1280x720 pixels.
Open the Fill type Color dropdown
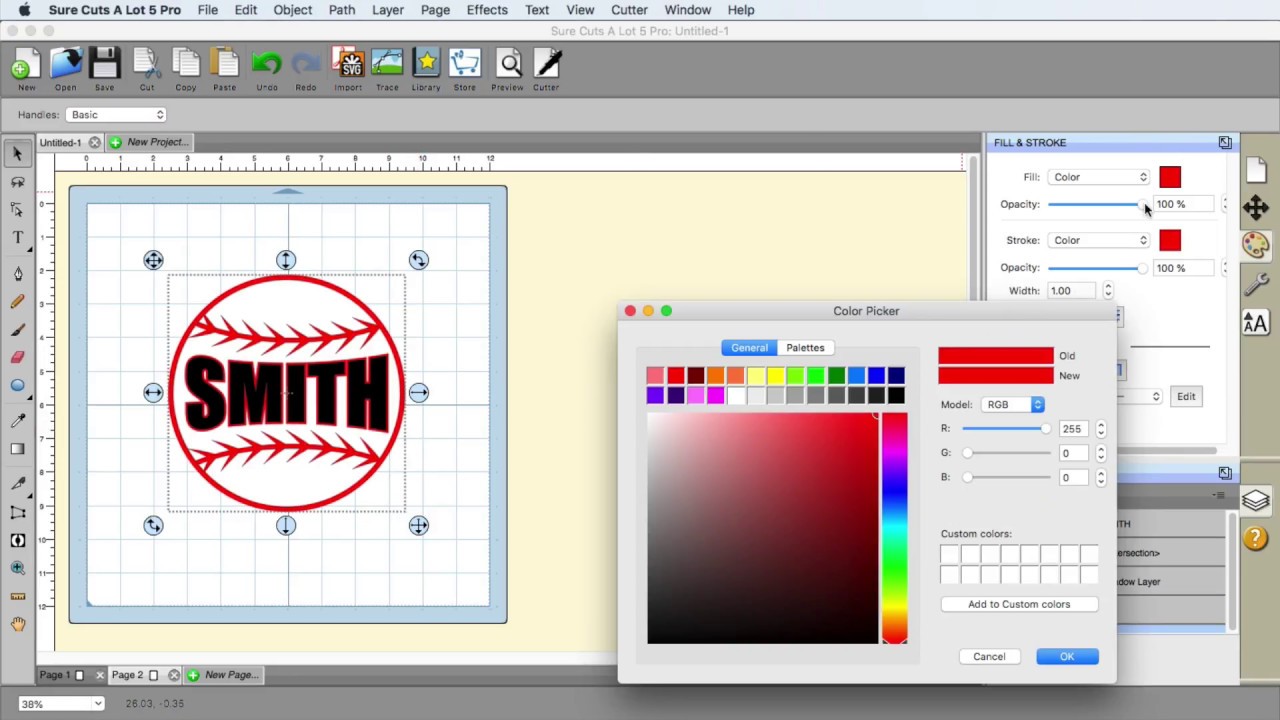pyautogui.click(x=1099, y=177)
